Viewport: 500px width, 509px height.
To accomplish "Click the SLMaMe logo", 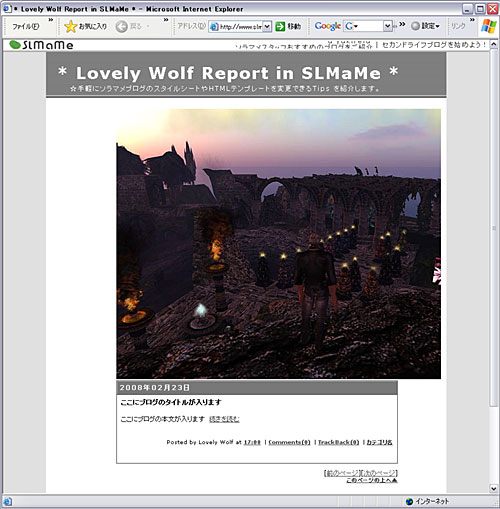I will [x=41, y=45].
